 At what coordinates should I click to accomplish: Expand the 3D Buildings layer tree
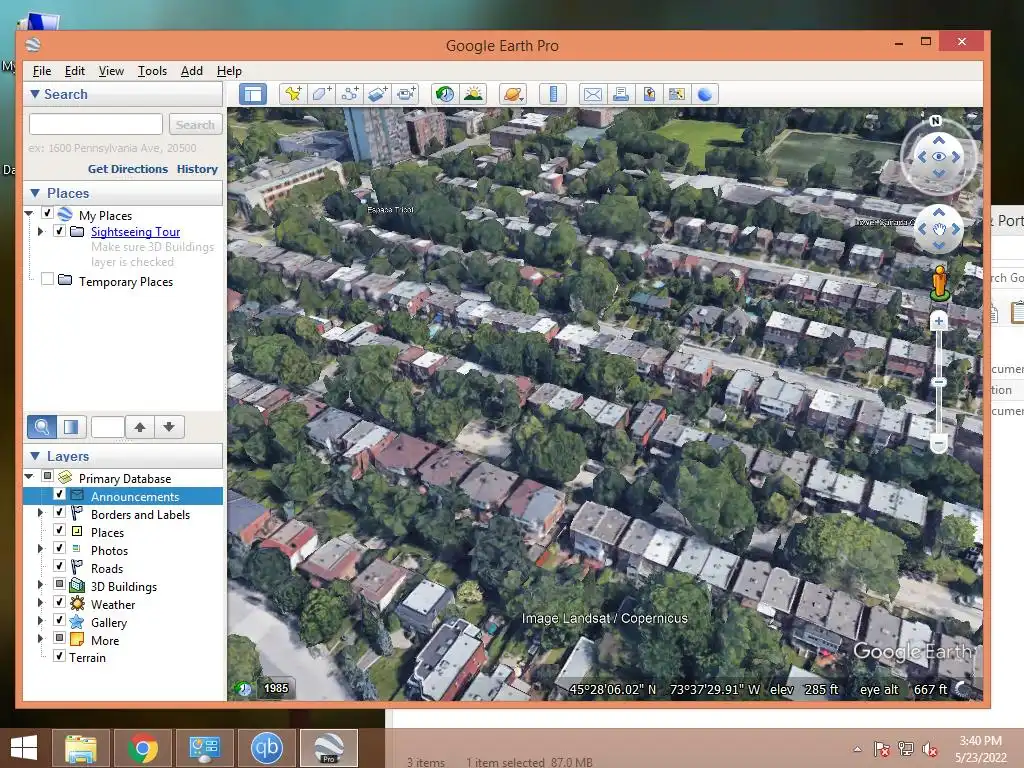(x=40, y=585)
